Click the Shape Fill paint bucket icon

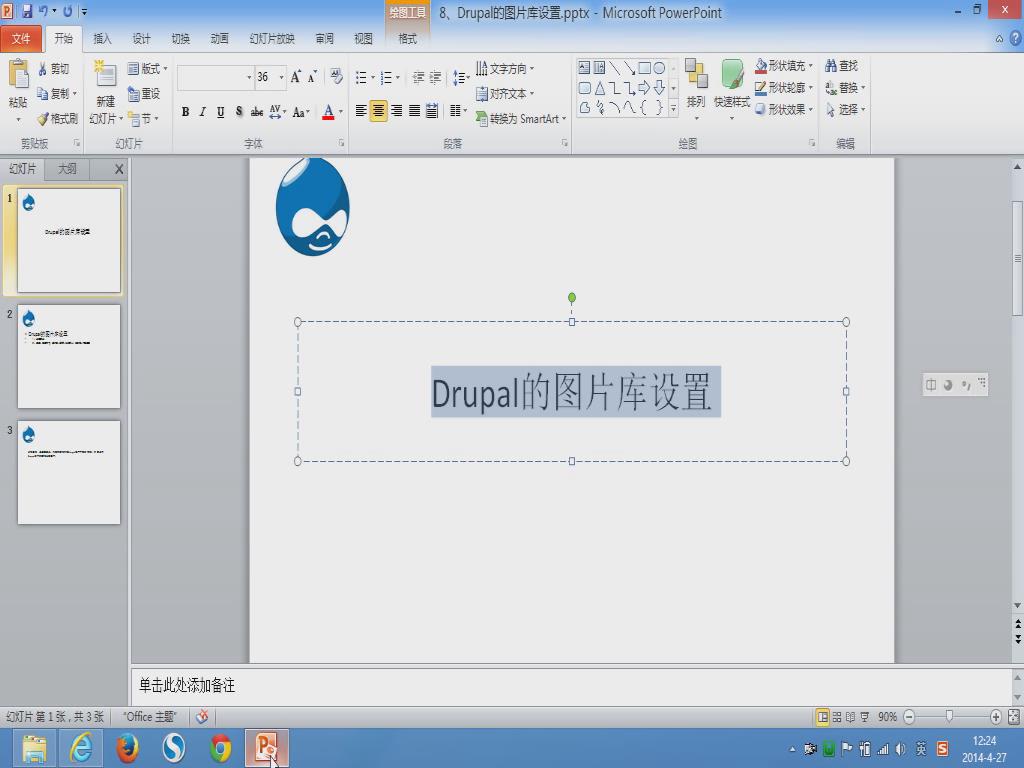point(761,66)
